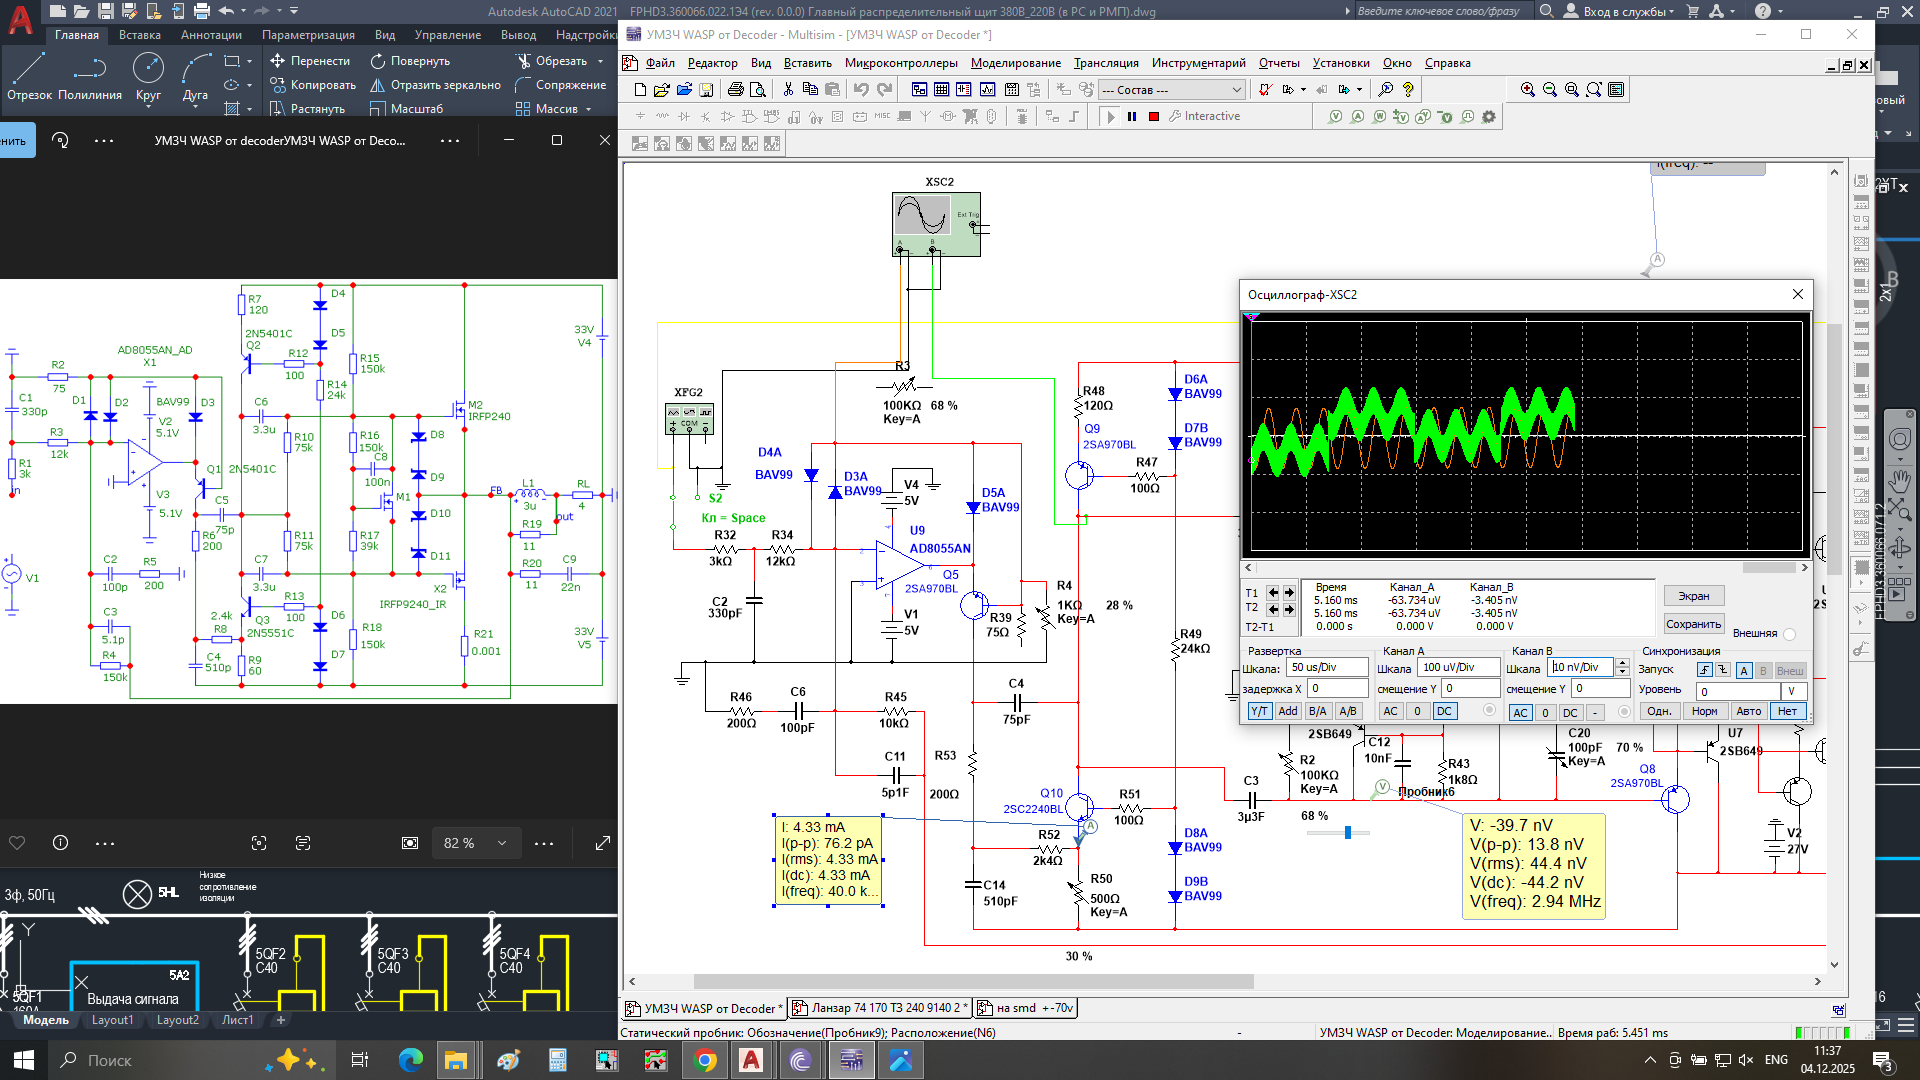Click the Grapher view toolbar icon
This screenshot has height=1080, width=1920.
pyautogui.click(x=987, y=90)
